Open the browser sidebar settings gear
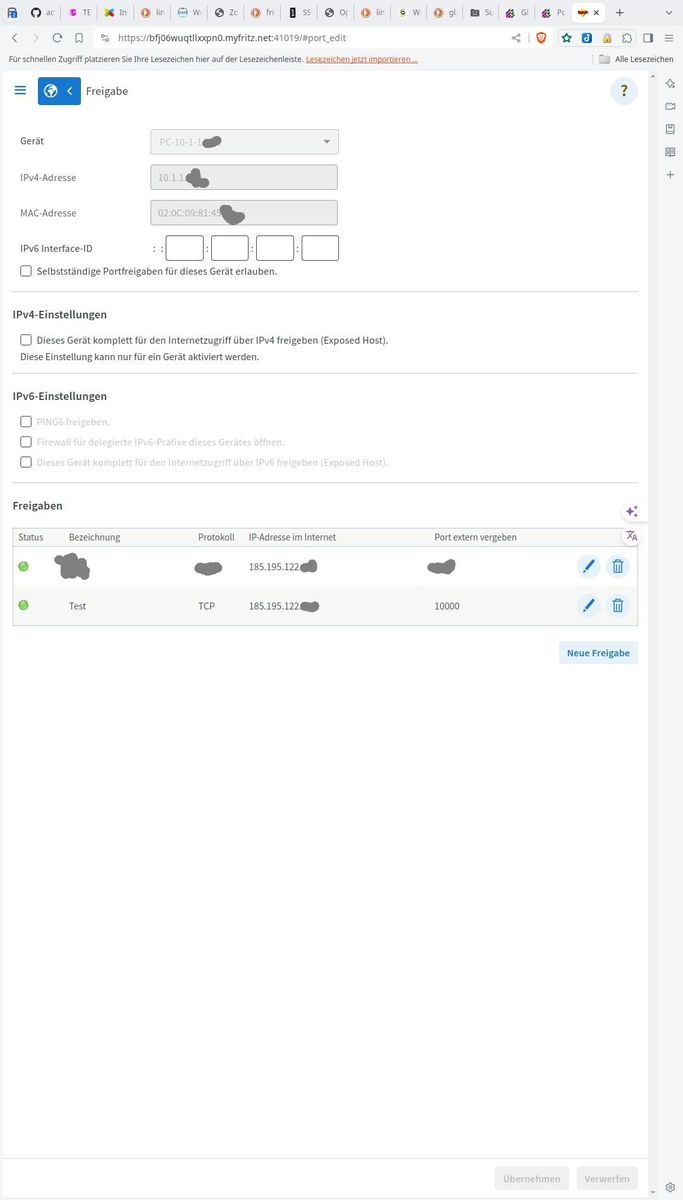 point(670,1189)
